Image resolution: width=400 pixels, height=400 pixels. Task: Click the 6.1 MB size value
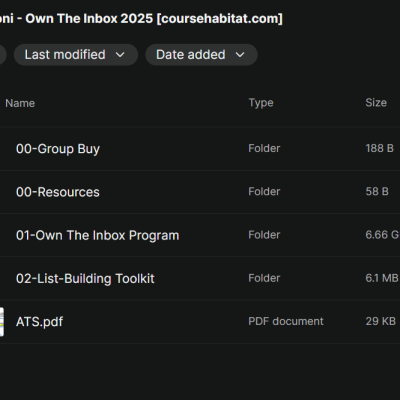coord(382,278)
